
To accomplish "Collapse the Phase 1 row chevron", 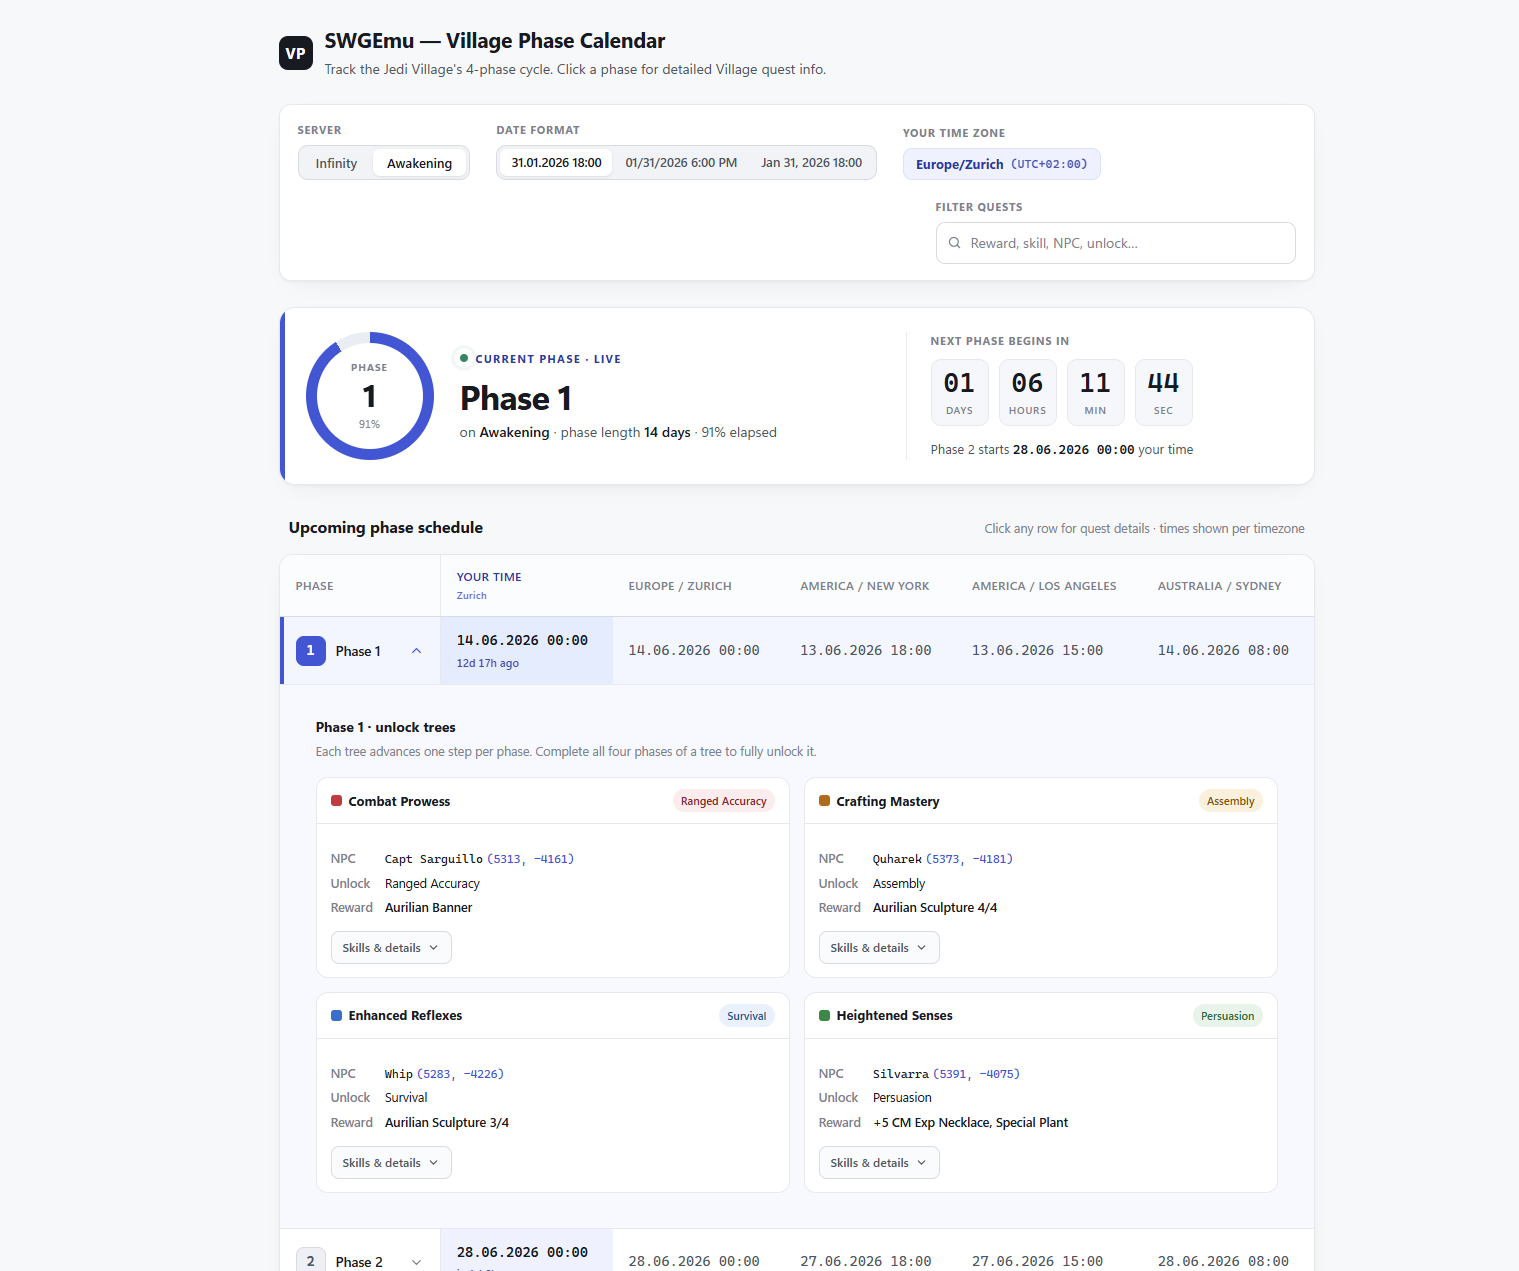I will tap(416, 651).
